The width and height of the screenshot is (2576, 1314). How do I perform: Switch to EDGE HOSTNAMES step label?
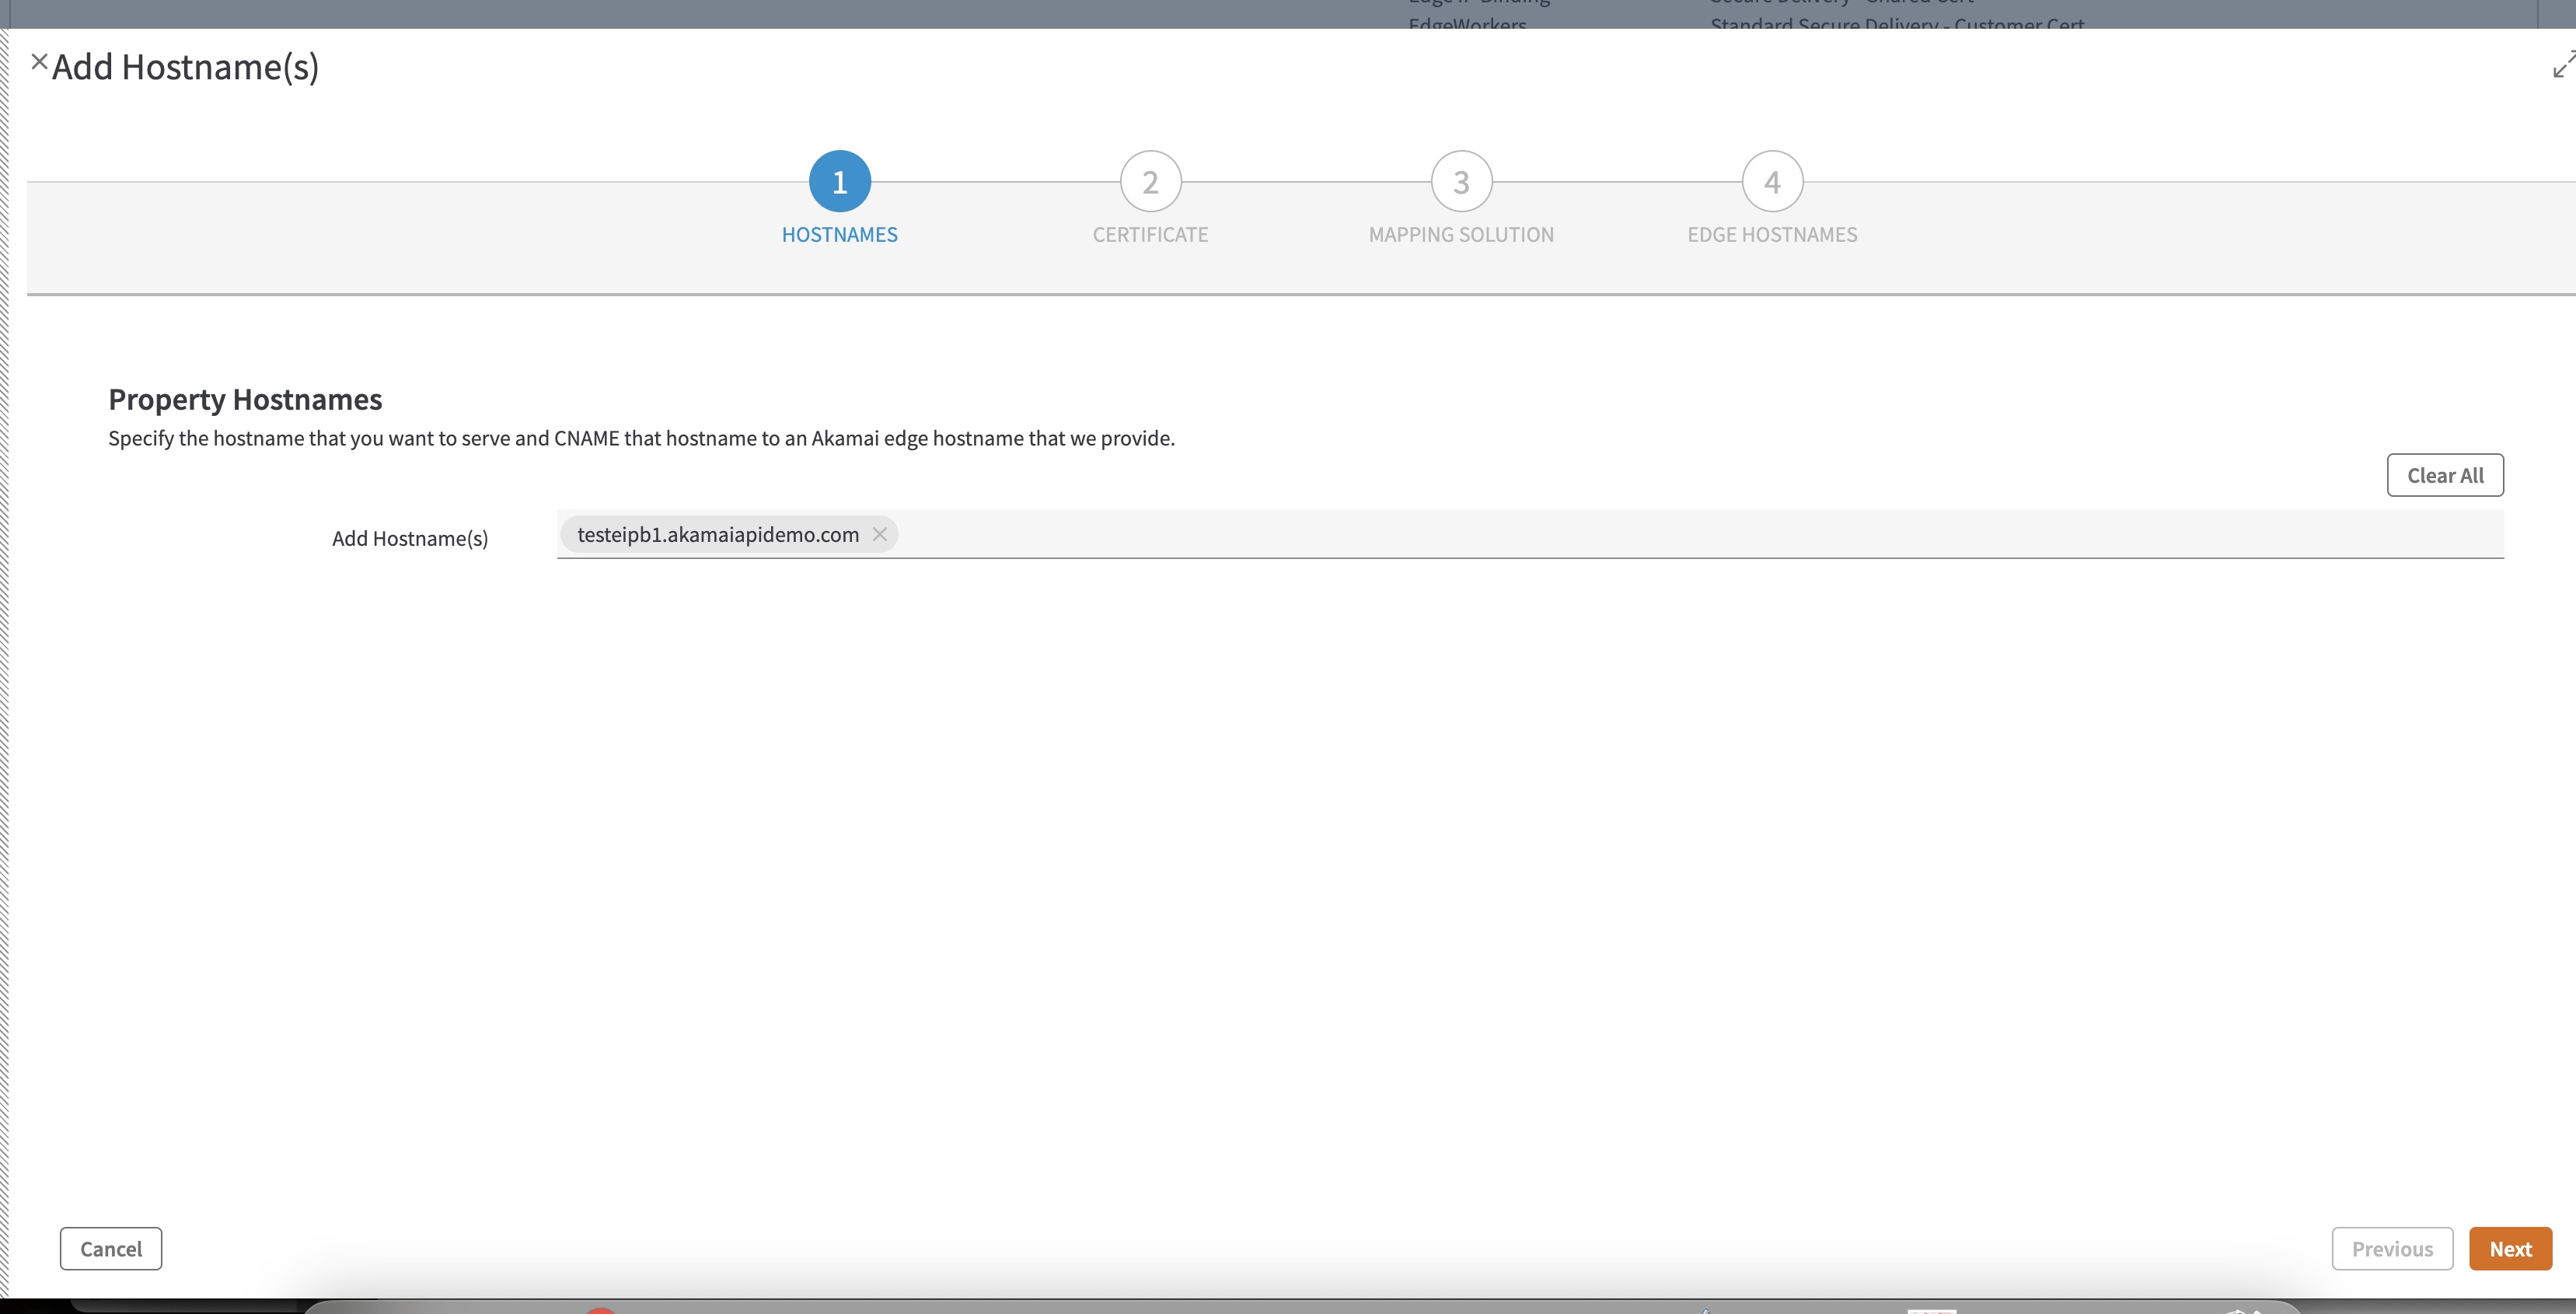click(1772, 235)
